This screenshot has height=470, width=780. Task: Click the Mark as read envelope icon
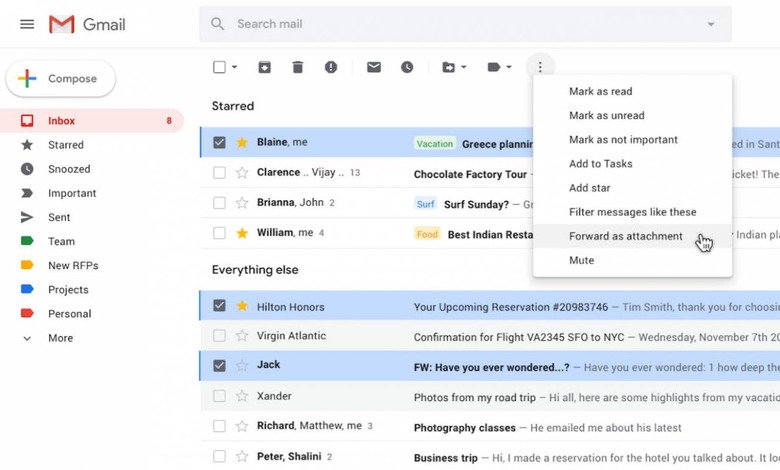pyautogui.click(x=373, y=67)
